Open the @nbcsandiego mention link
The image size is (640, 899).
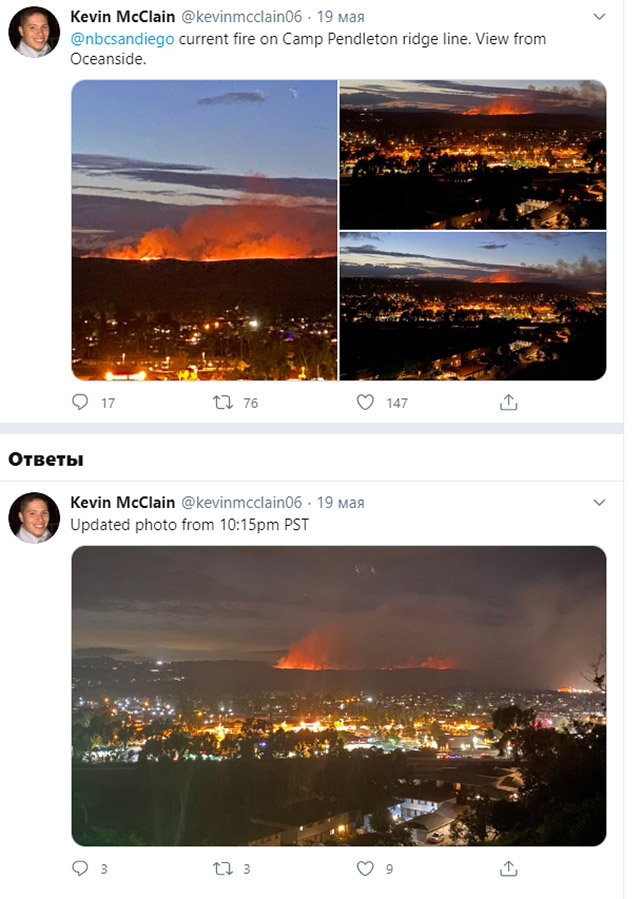[x=122, y=39]
